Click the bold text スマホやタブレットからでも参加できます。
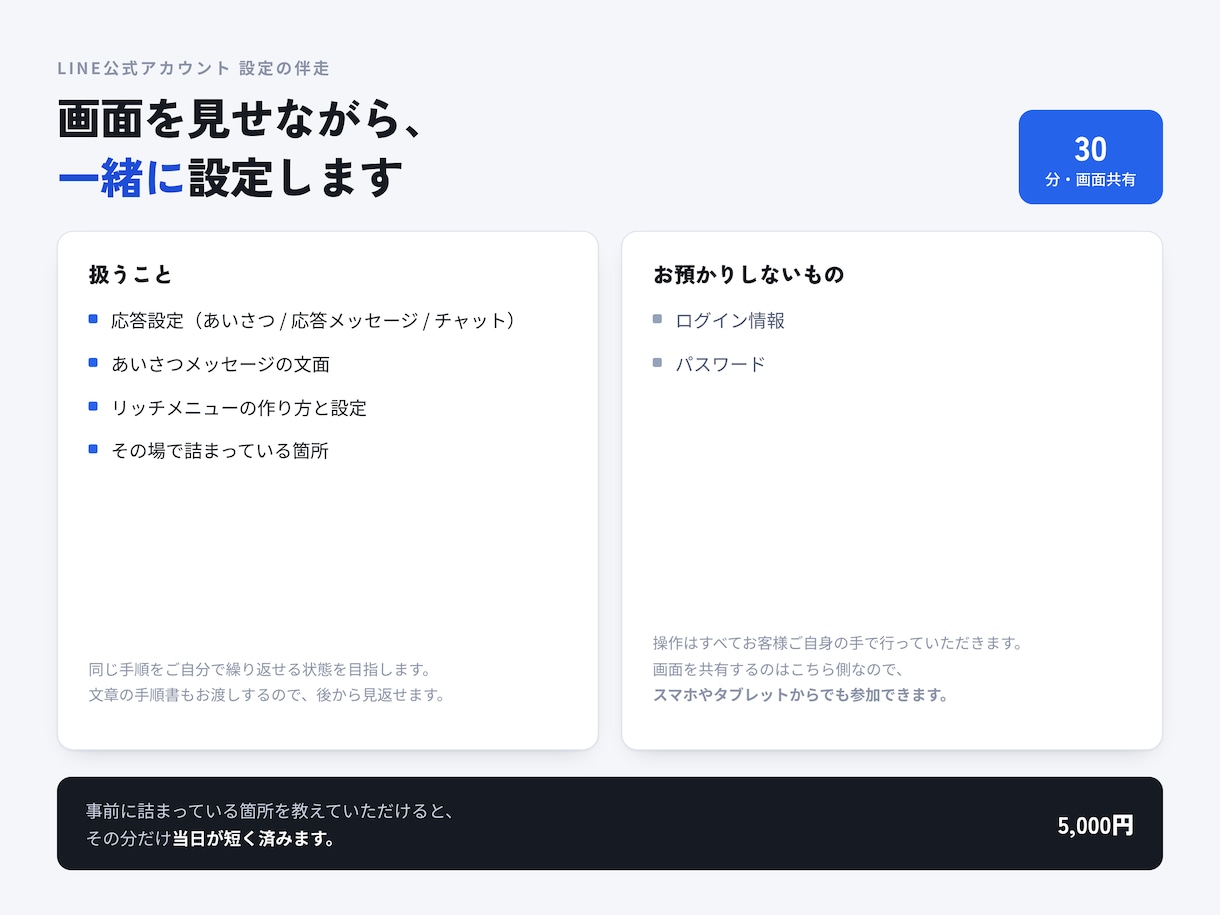This screenshot has height=915, width=1220. click(x=801, y=695)
